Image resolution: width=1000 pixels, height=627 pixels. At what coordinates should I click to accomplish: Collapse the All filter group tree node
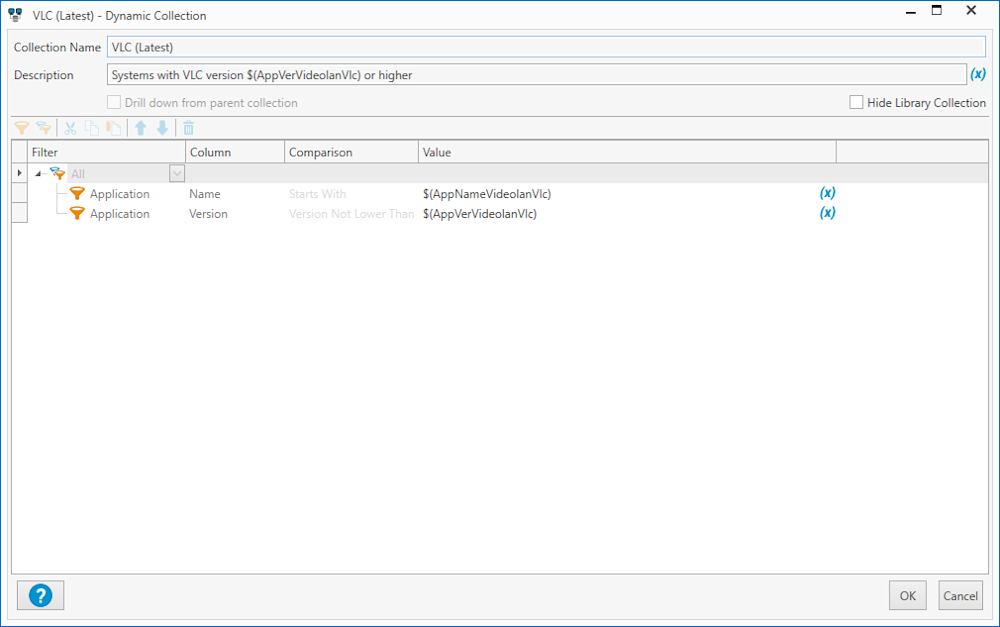38,173
